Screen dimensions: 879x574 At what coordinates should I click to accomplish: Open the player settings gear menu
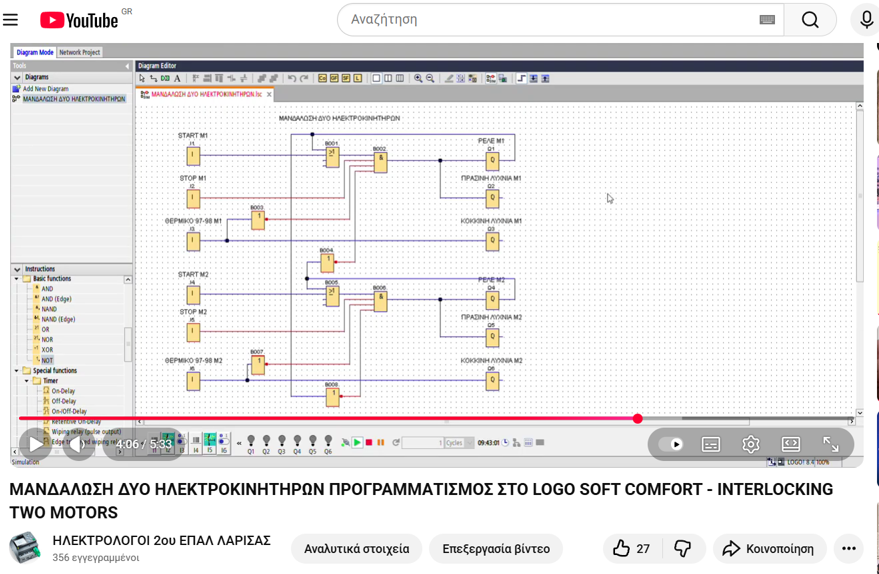click(x=751, y=444)
